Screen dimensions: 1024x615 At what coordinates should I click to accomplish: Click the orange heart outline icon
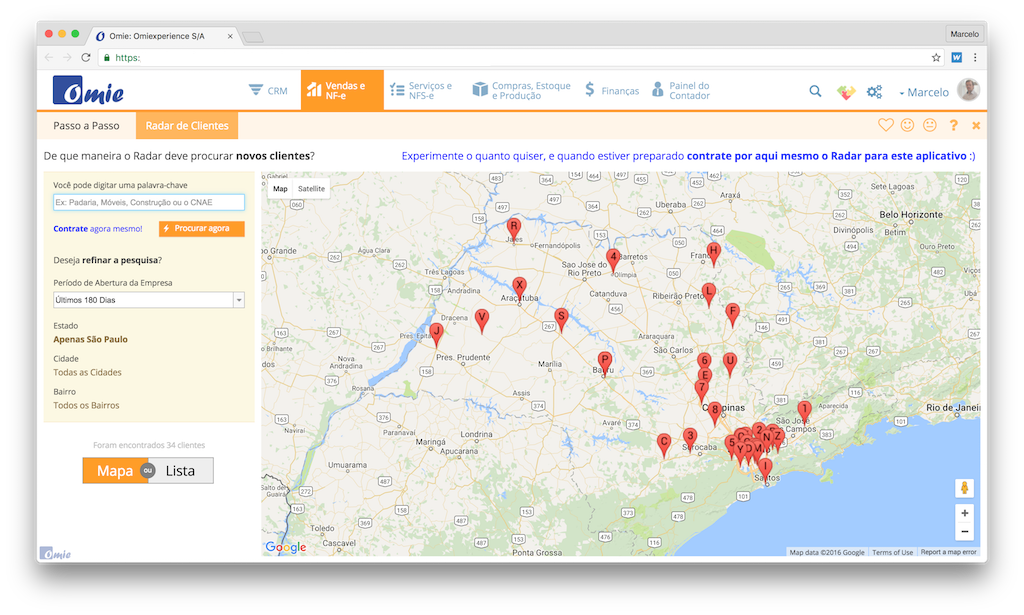point(886,125)
